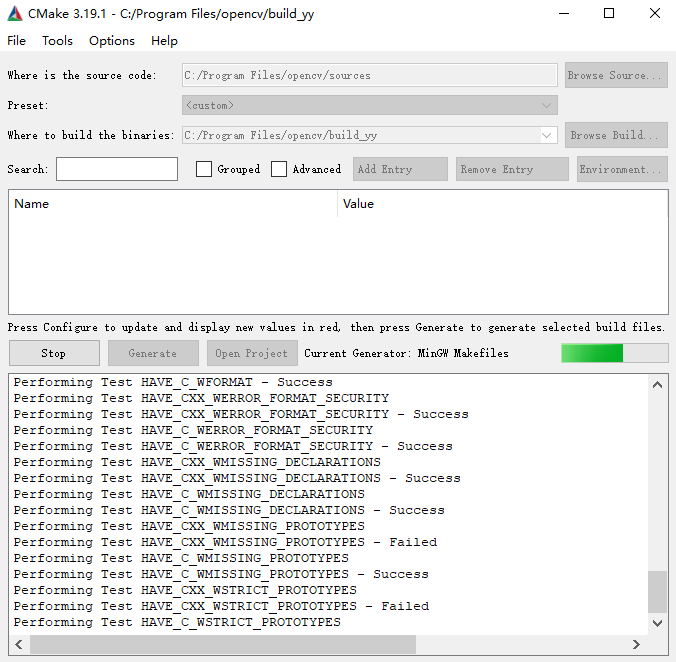Select log line HAVE_C_WMISSING_PROTOTYPES - Success
The height and width of the screenshot is (662, 676).
coord(221,574)
